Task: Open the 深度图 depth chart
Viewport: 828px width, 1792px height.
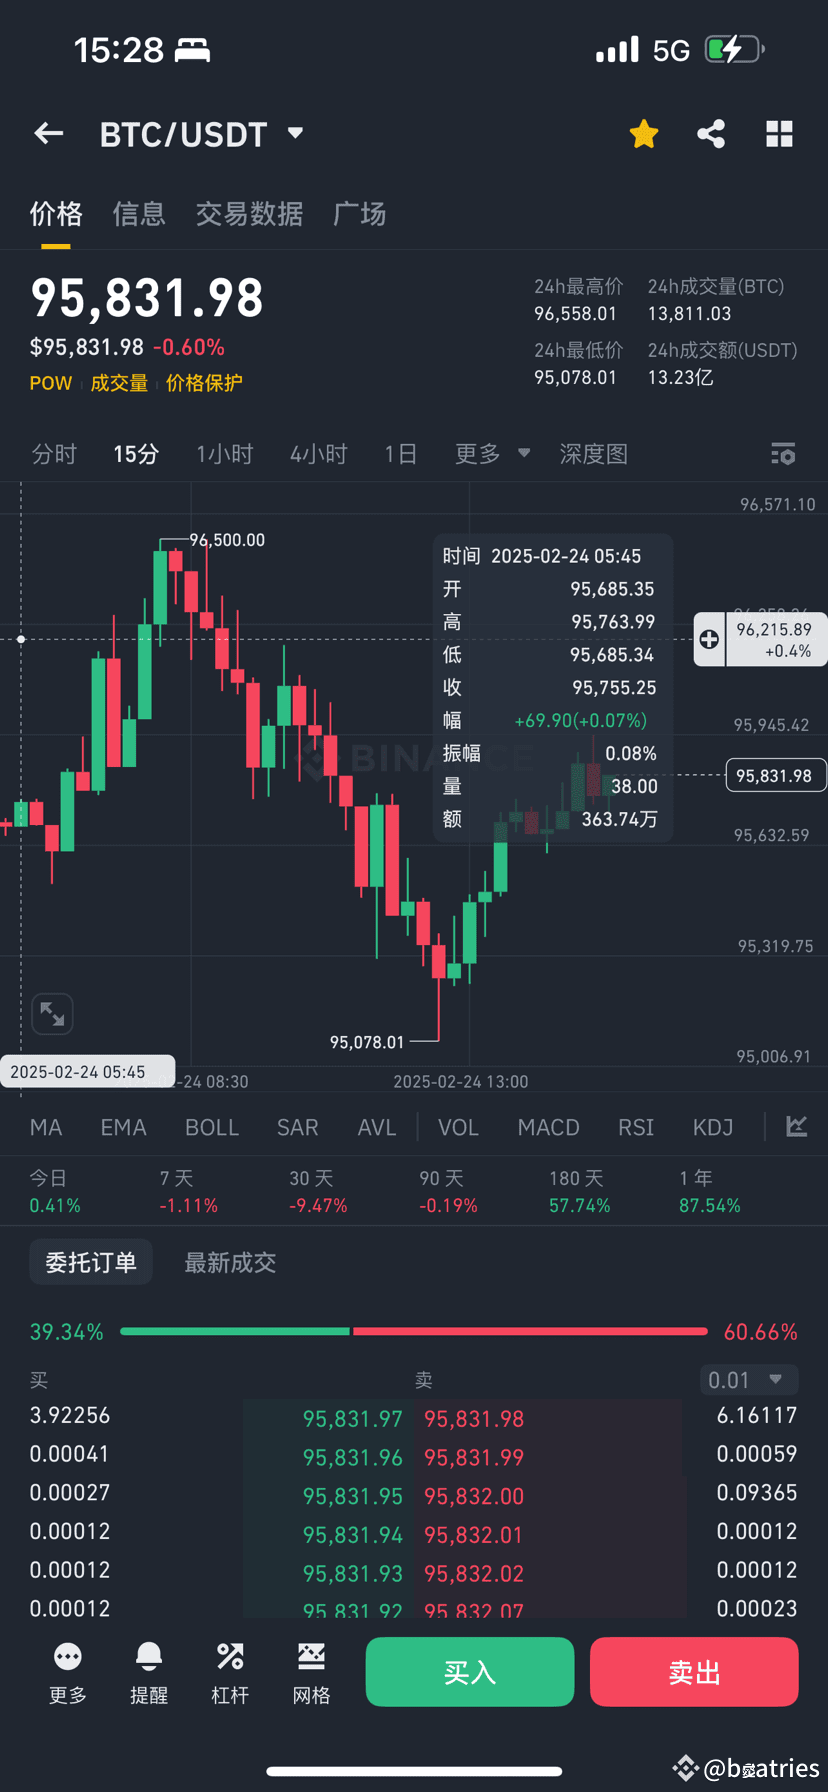Action: point(594,454)
